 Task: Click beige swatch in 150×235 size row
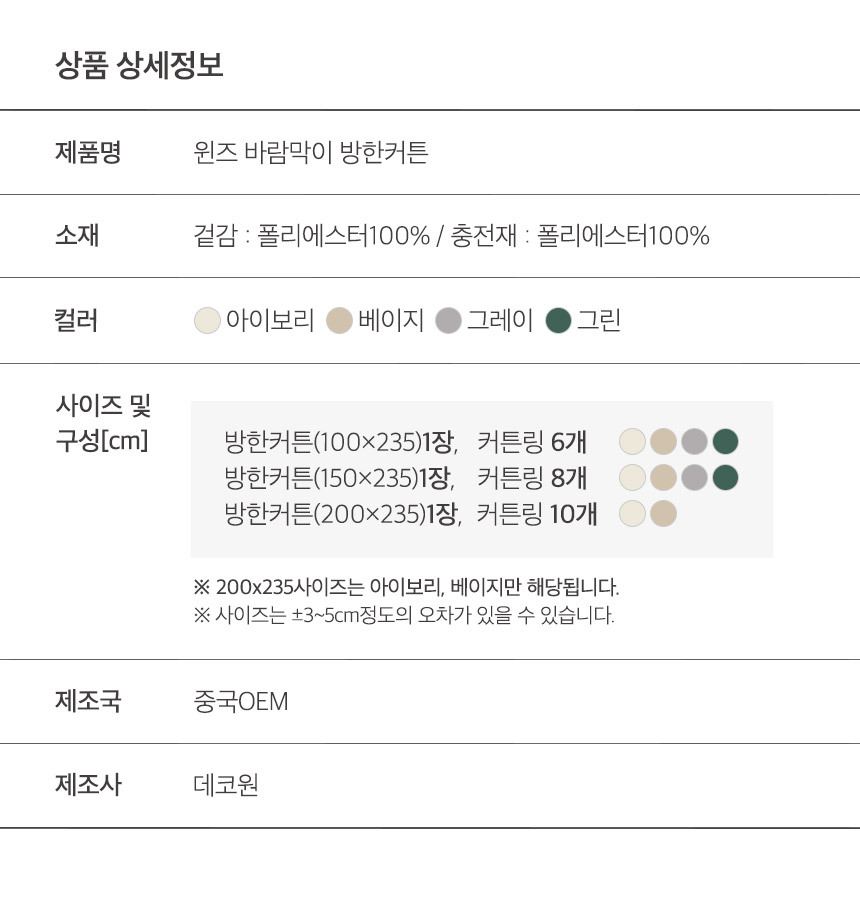pos(663,478)
